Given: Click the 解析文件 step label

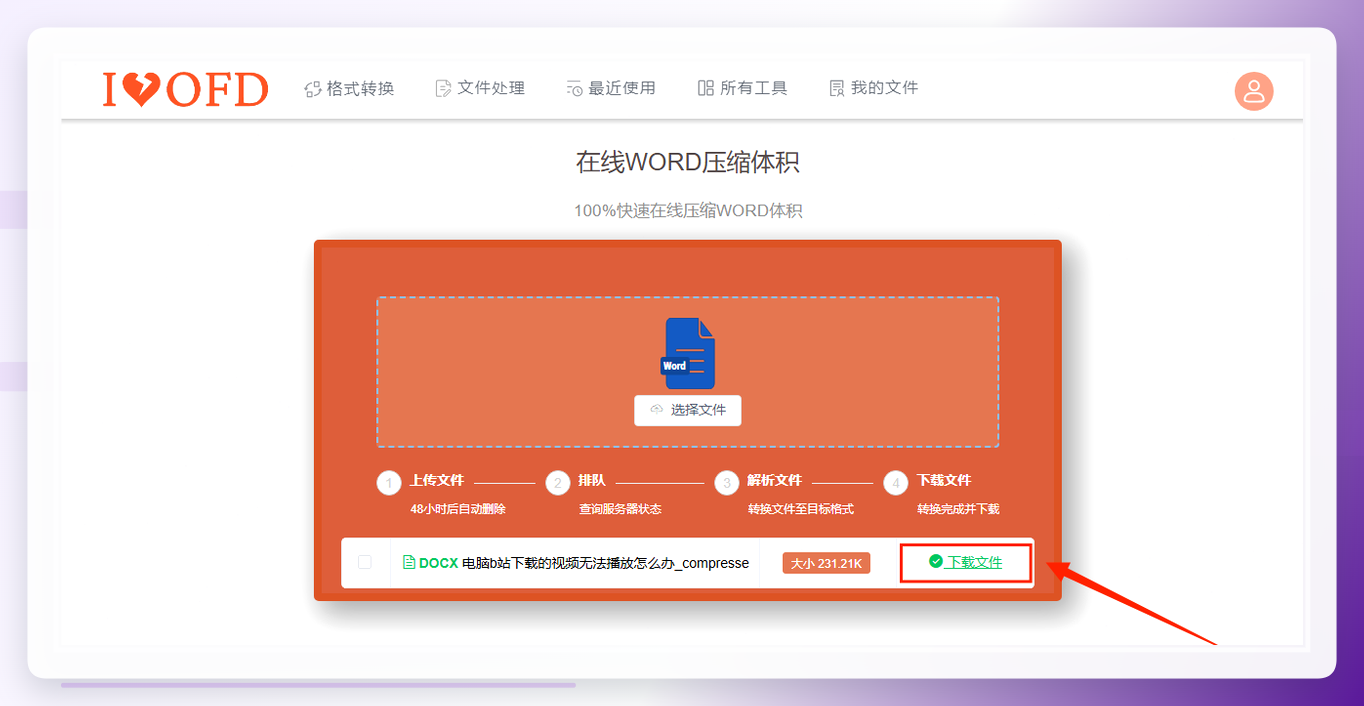Looking at the screenshot, I should point(775,480).
